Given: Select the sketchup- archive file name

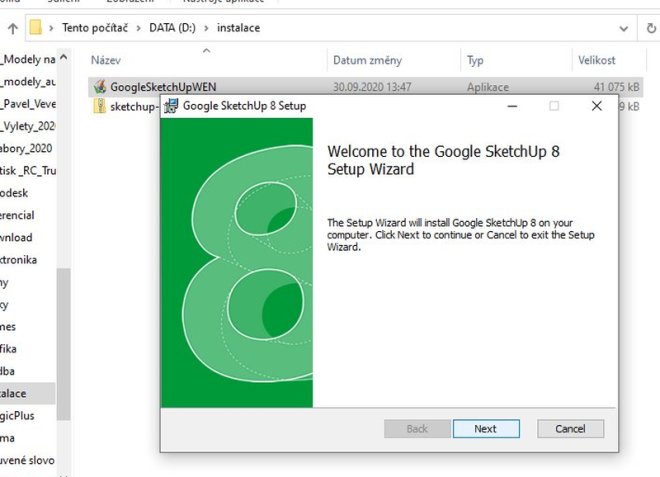Looking at the screenshot, I should coord(133,107).
